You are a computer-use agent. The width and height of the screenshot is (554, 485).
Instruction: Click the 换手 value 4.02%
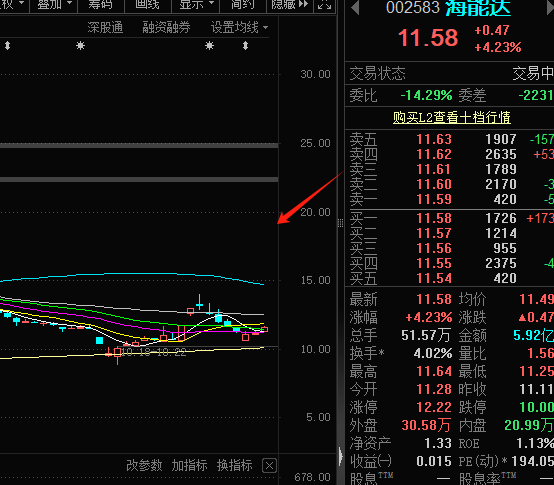(x=433, y=353)
